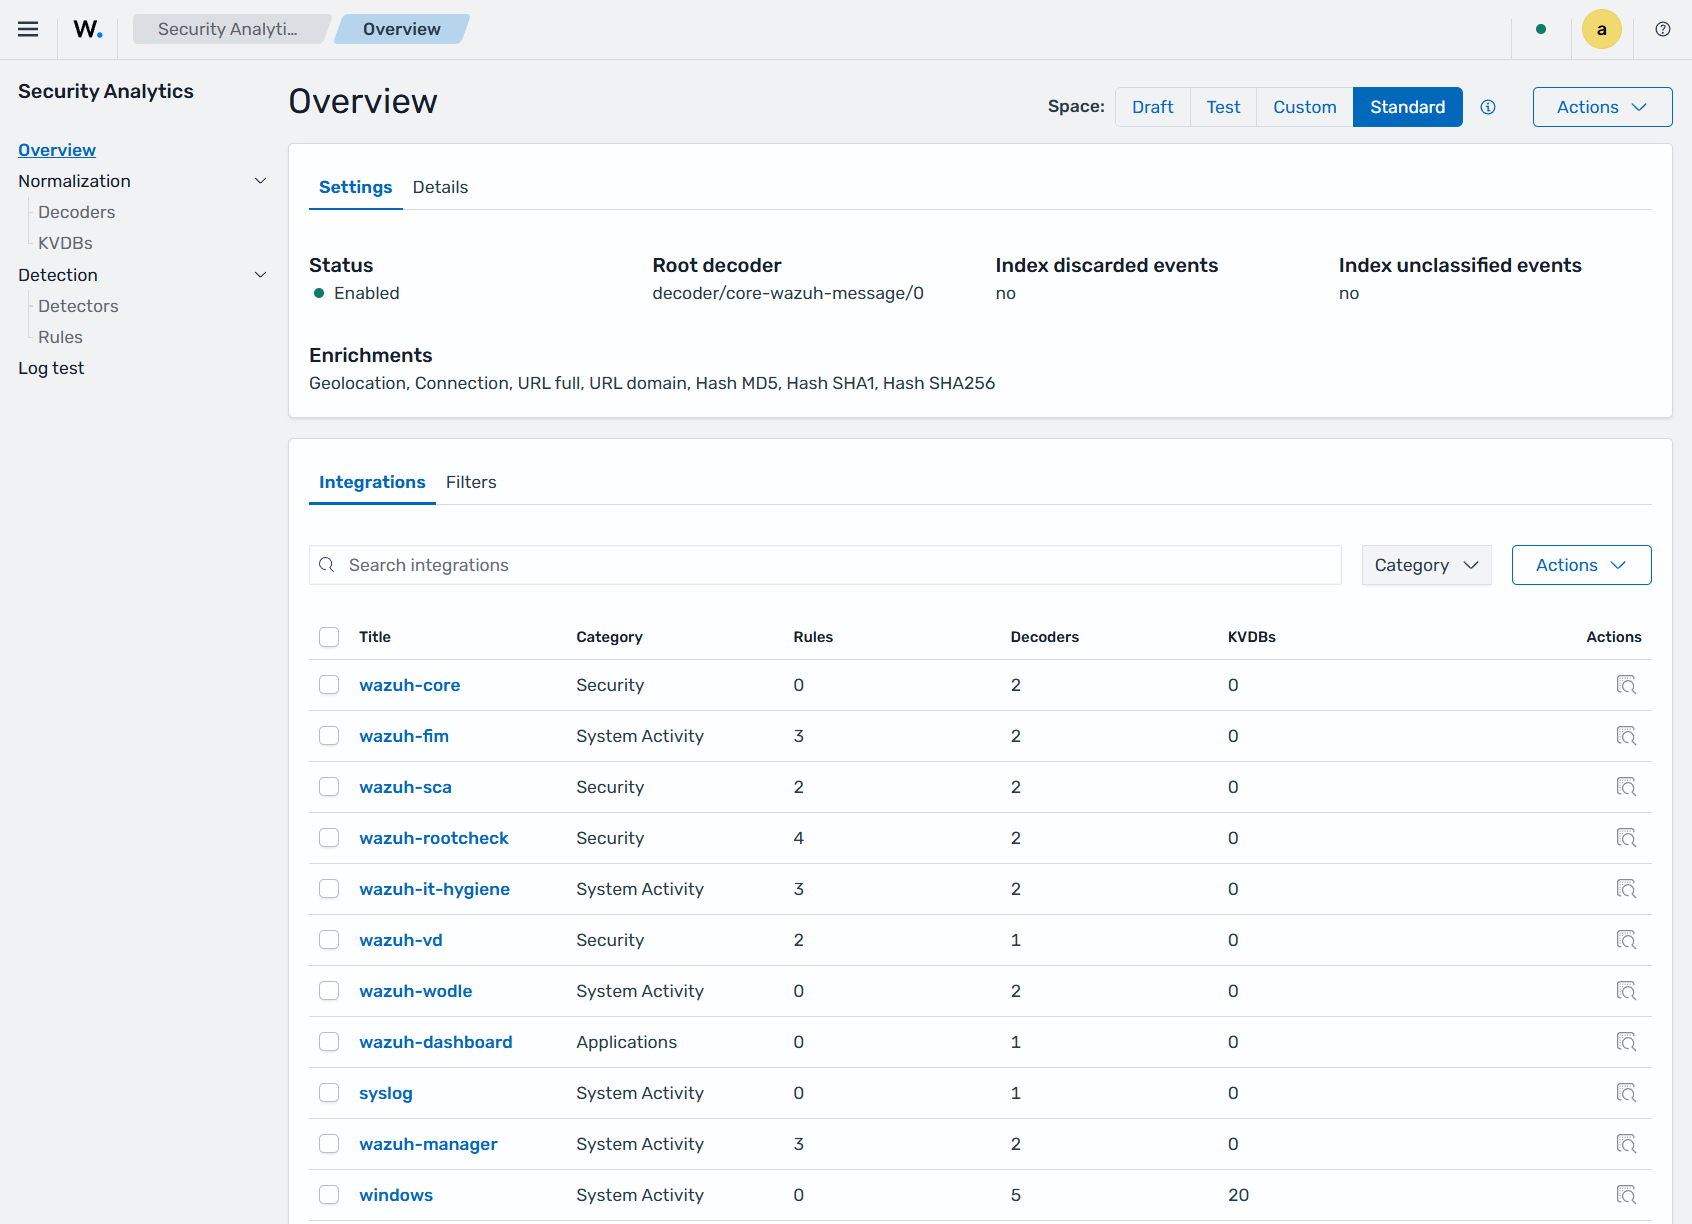Open Rules in the sidebar
Image resolution: width=1692 pixels, height=1224 pixels.
click(60, 337)
